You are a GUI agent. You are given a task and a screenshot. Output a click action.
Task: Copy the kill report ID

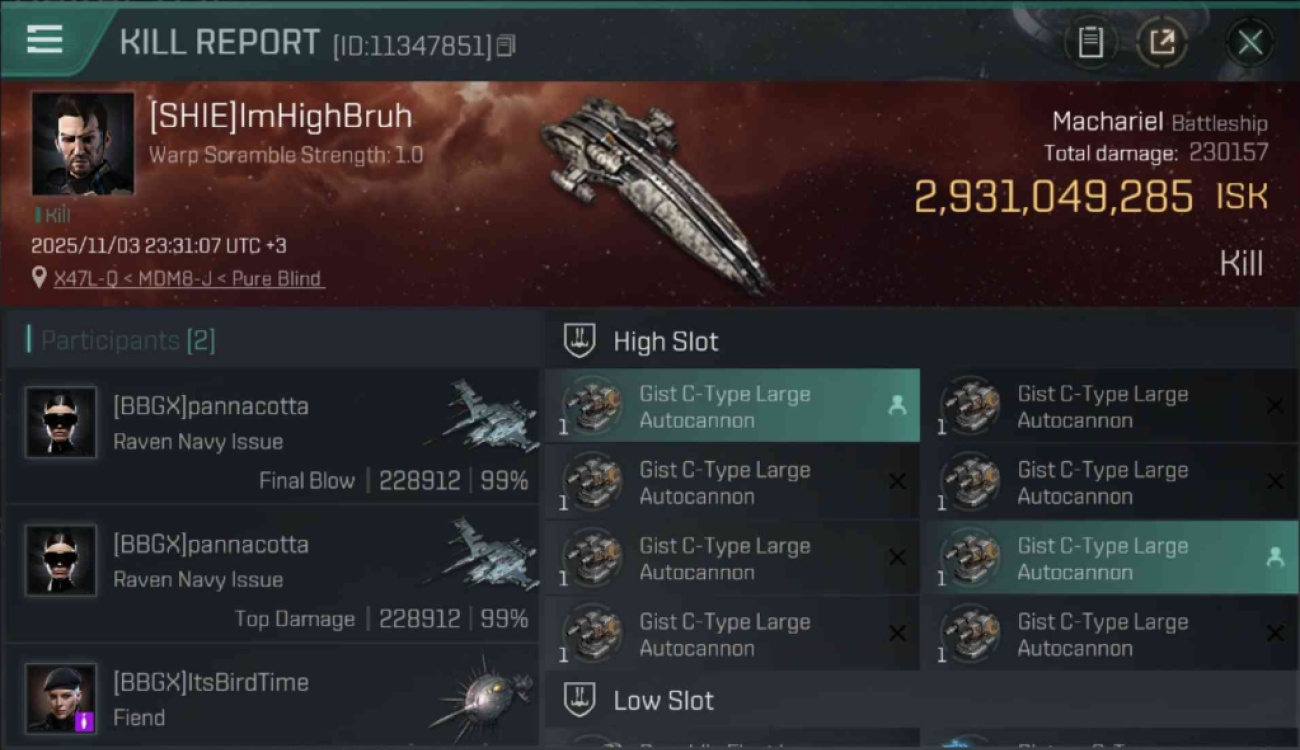click(x=506, y=46)
